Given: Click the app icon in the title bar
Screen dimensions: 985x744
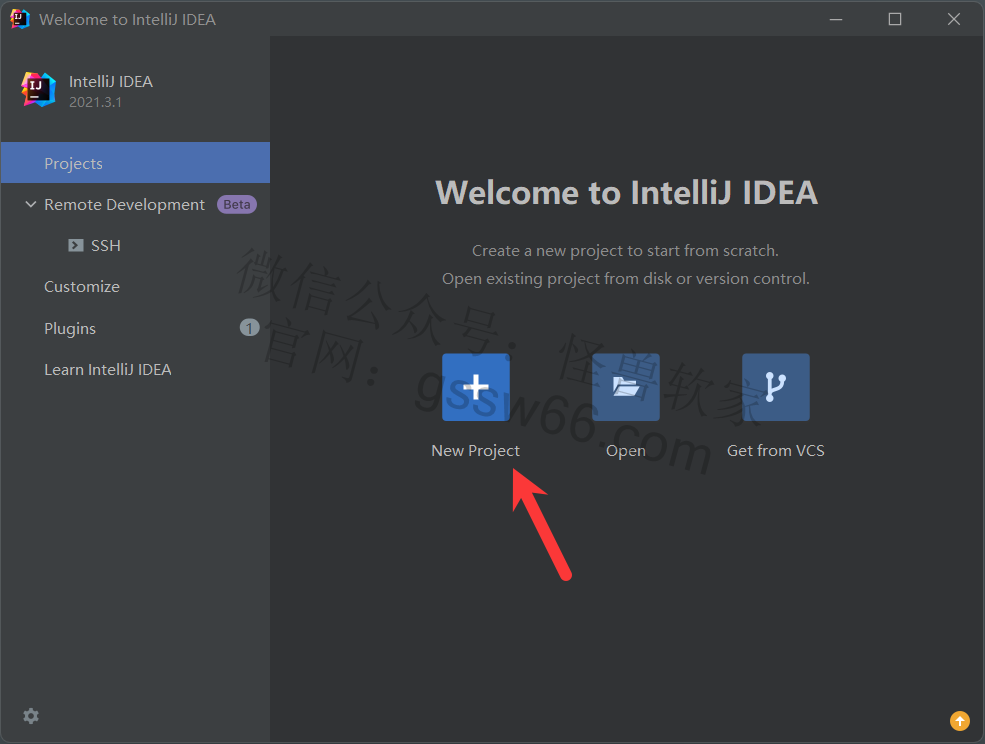Looking at the screenshot, I should [19, 19].
